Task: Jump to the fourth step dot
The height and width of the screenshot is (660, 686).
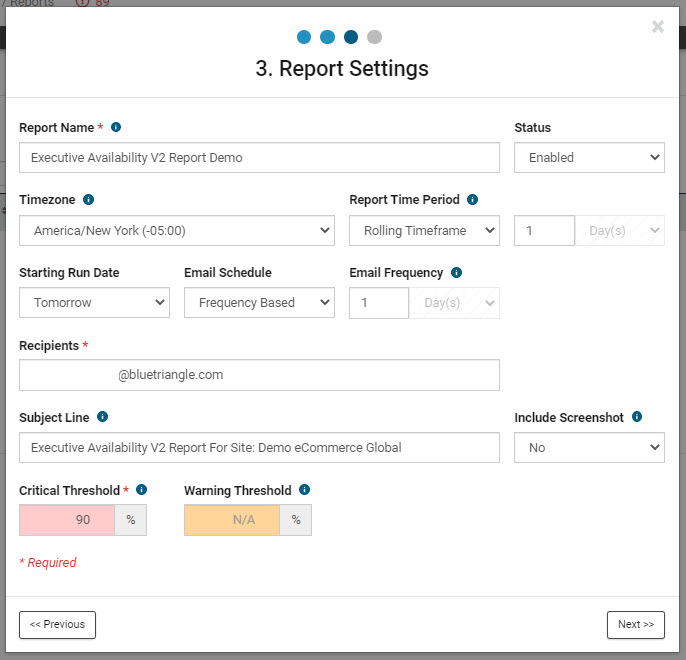Action: (x=374, y=38)
